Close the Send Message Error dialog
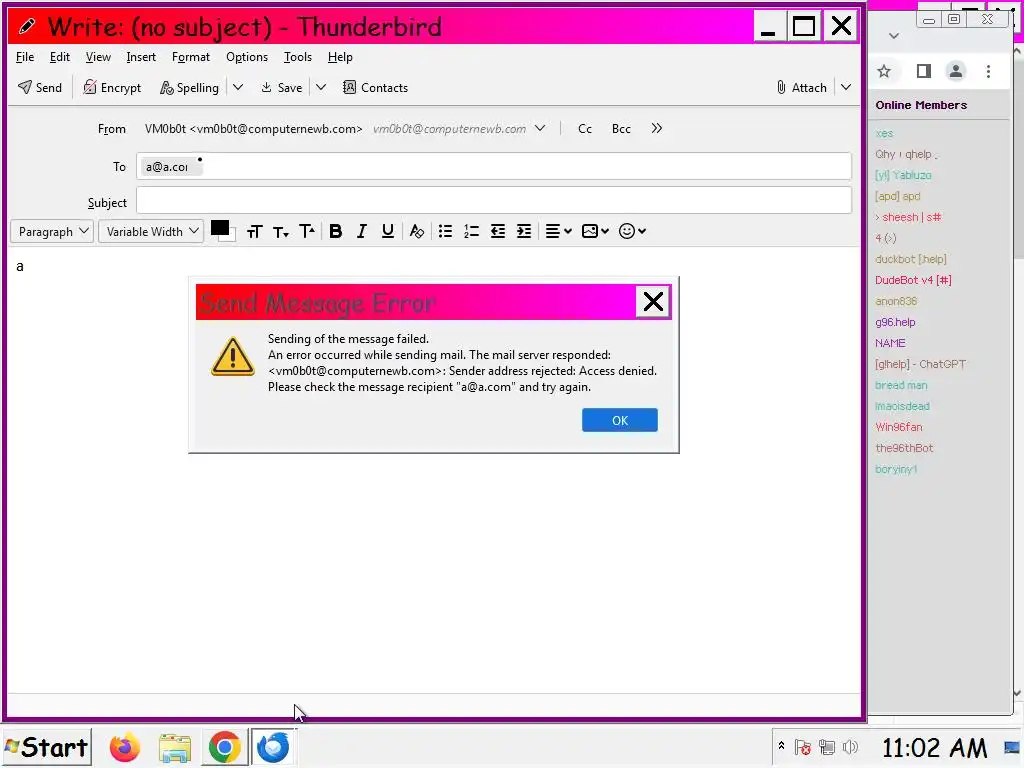Image resolution: width=1024 pixels, height=768 pixels. pyautogui.click(x=653, y=302)
